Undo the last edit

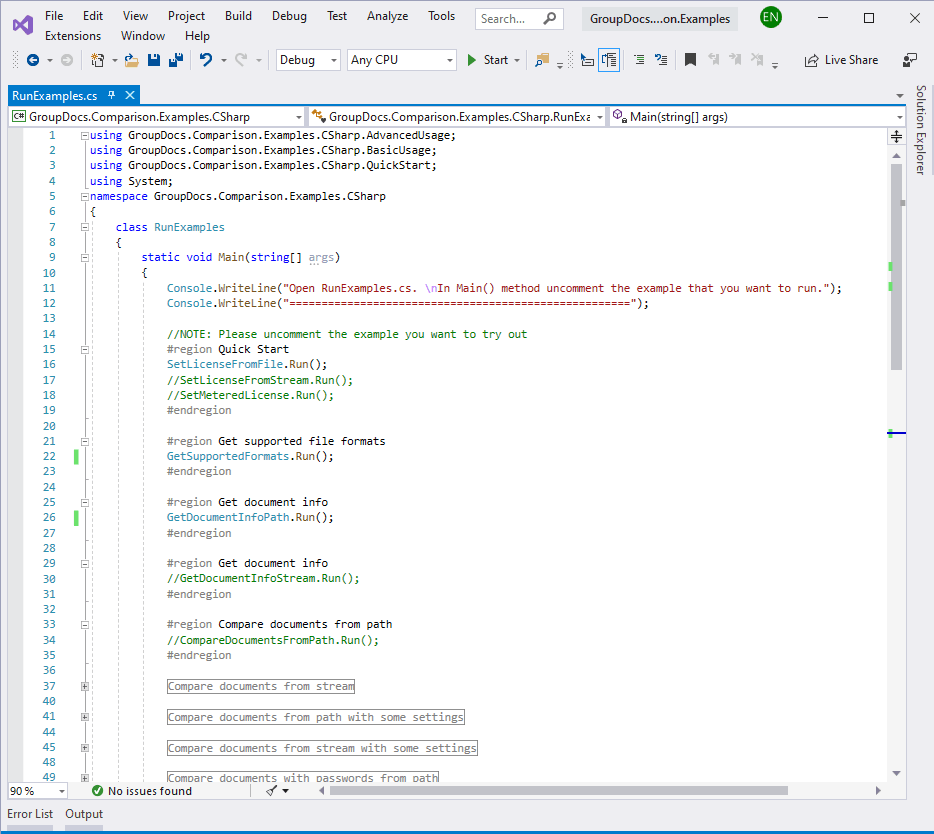(206, 60)
